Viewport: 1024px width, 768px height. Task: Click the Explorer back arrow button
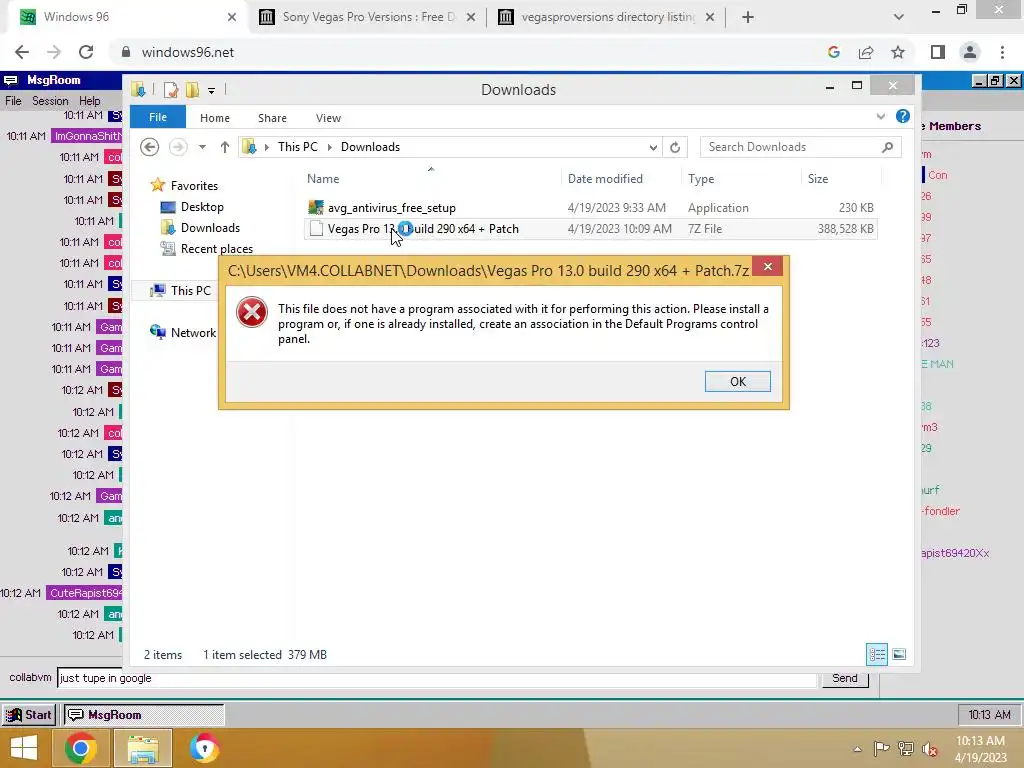click(150, 147)
